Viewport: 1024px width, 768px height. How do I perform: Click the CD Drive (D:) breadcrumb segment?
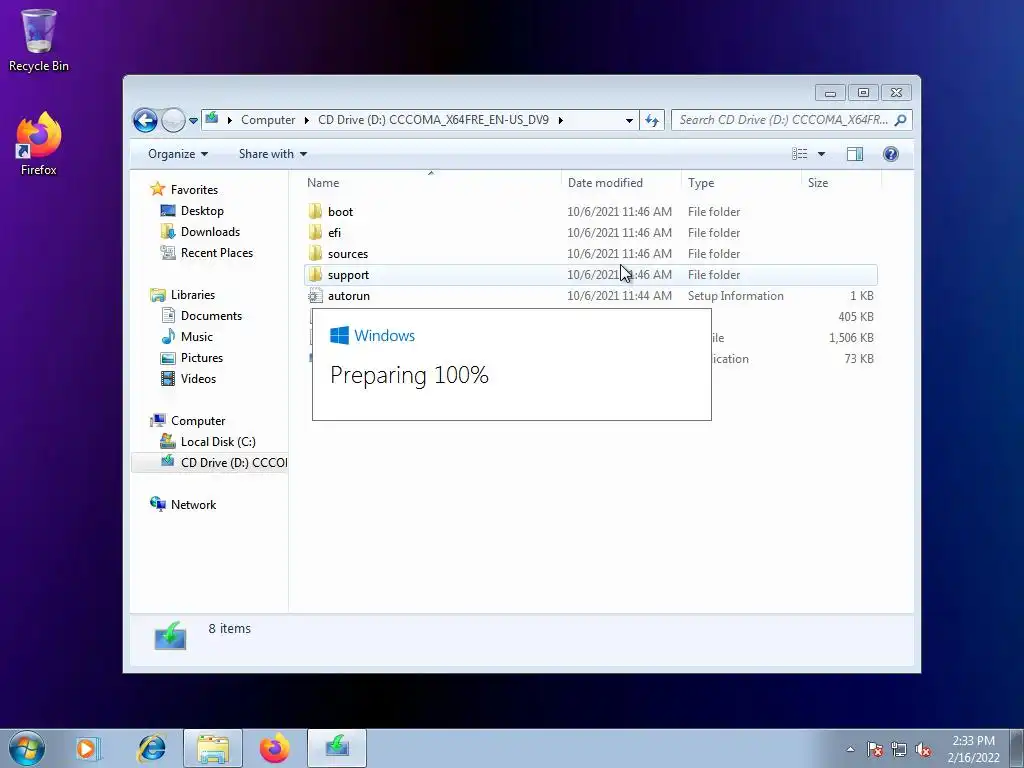433,120
